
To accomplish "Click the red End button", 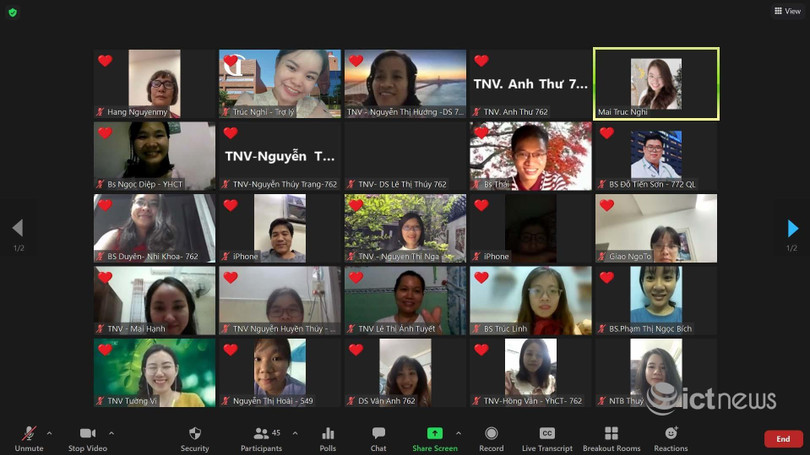I will click(783, 439).
